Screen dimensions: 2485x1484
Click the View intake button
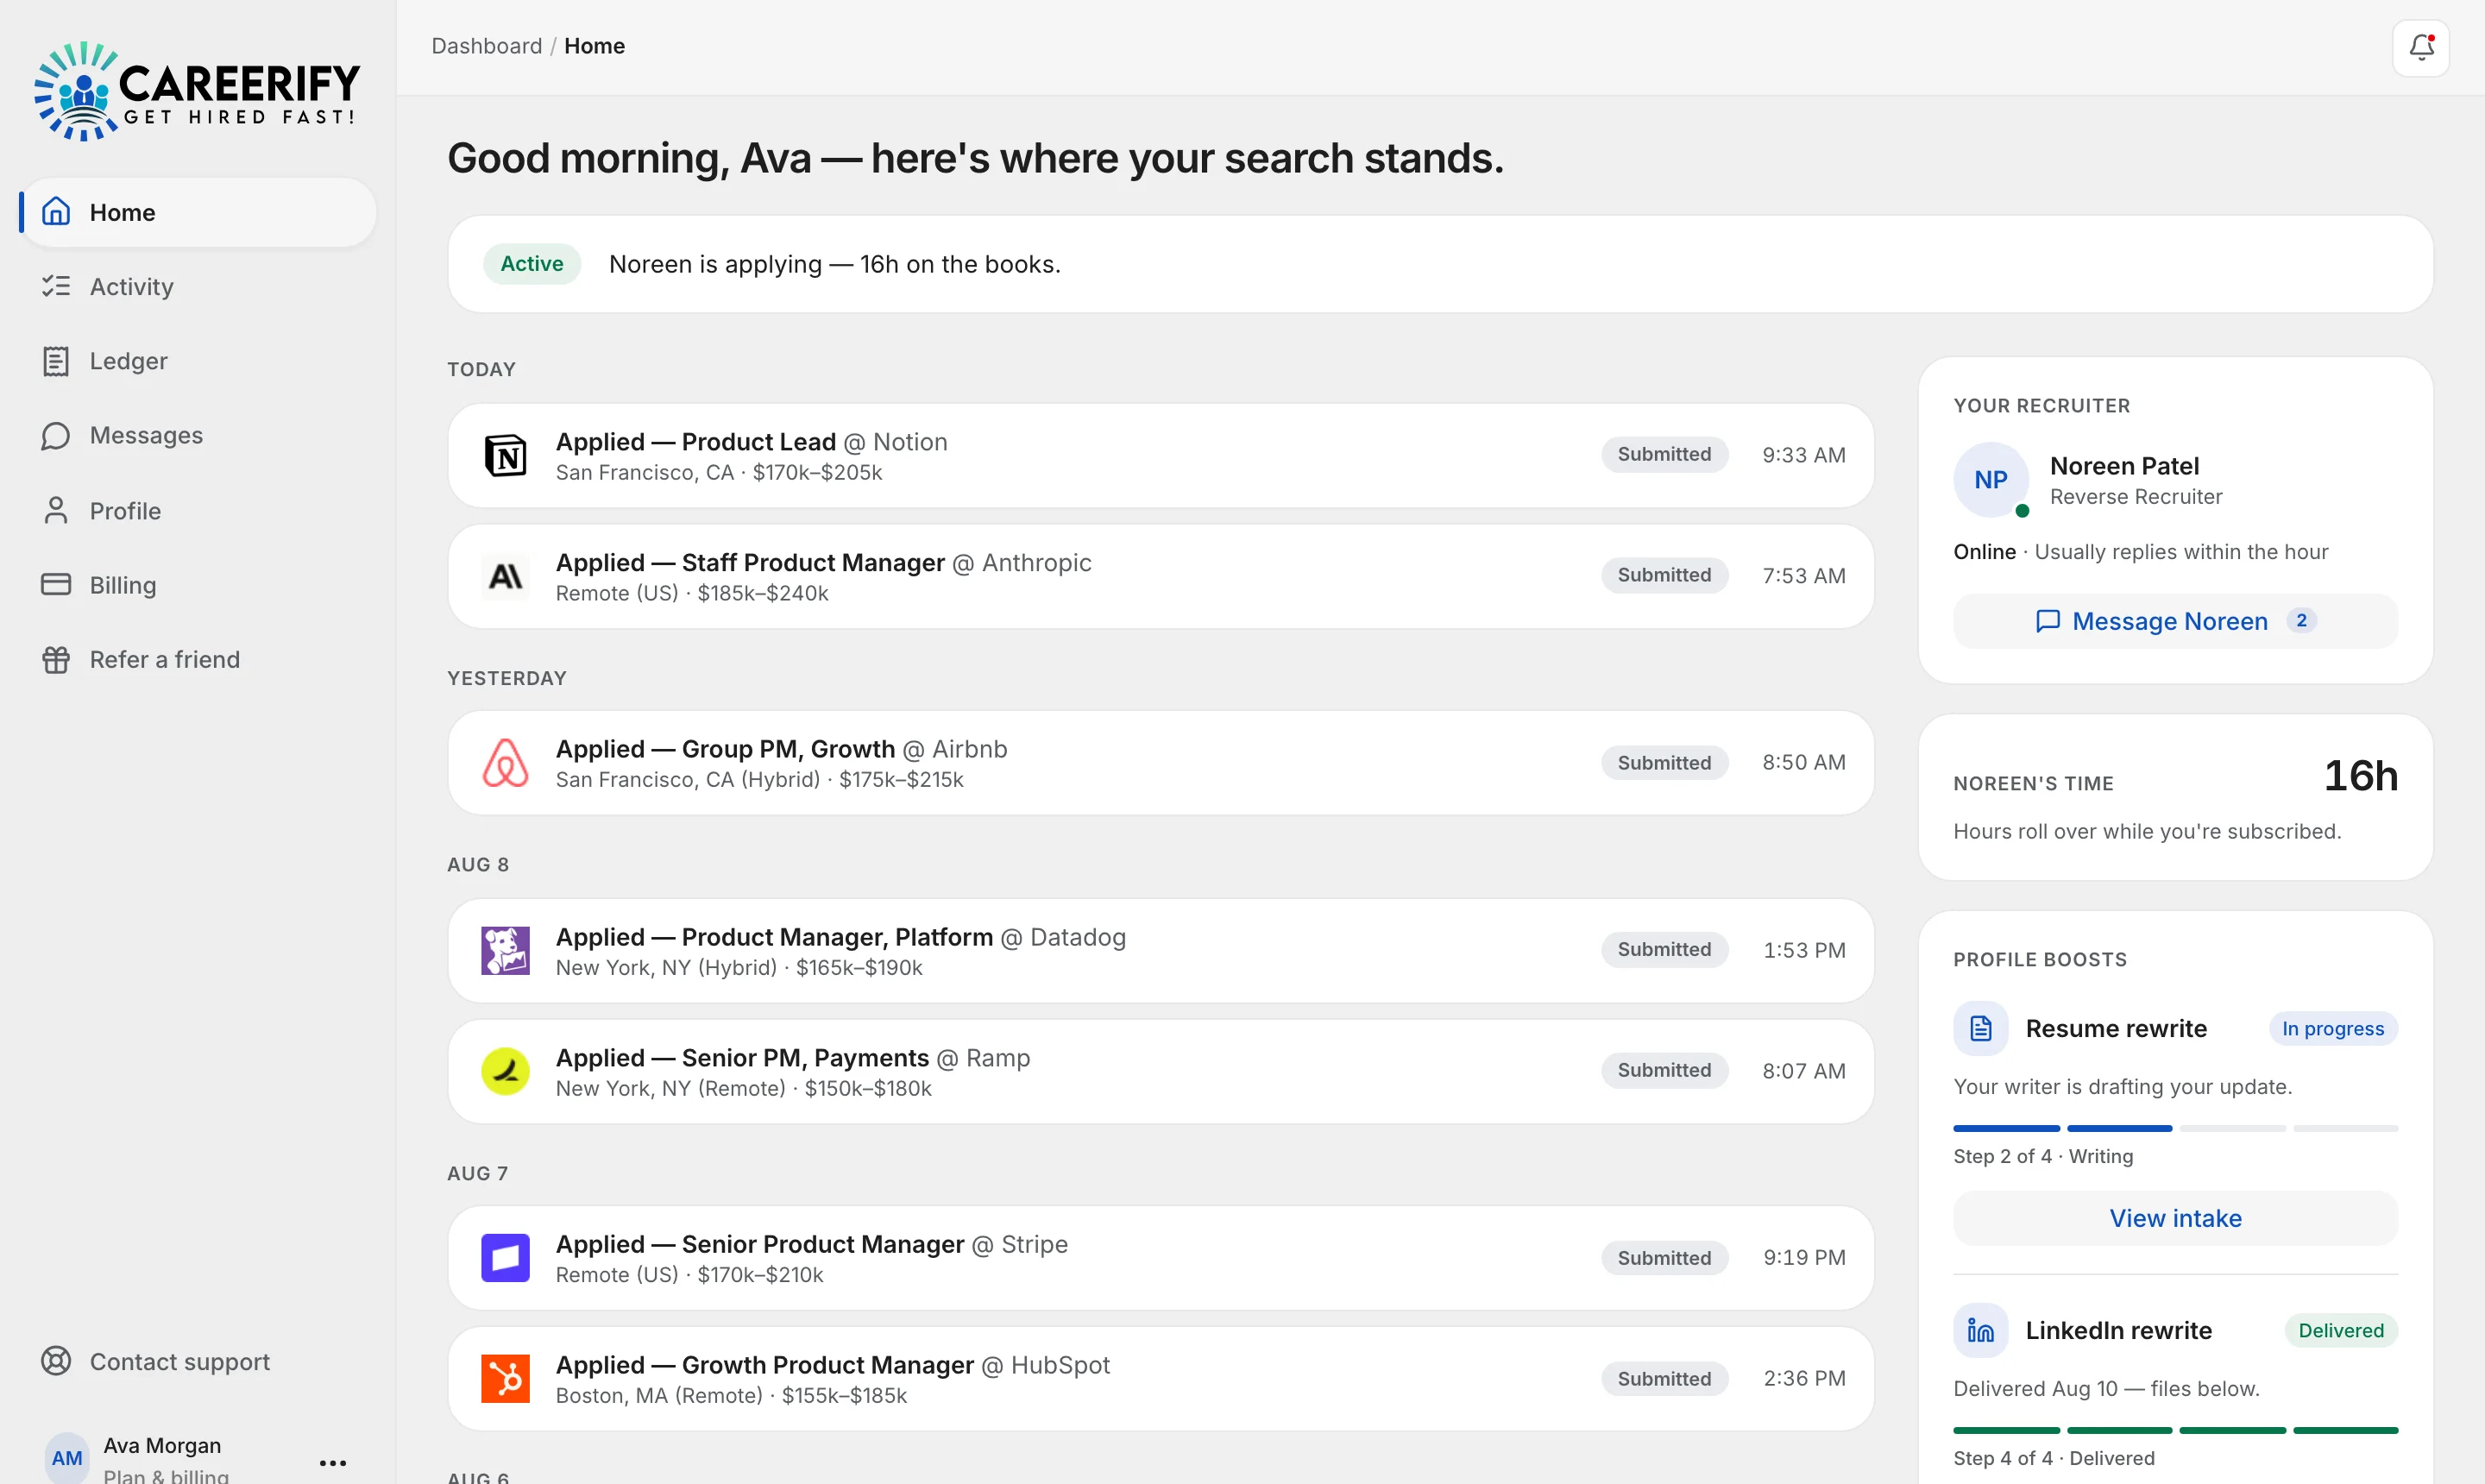click(2175, 1218)
